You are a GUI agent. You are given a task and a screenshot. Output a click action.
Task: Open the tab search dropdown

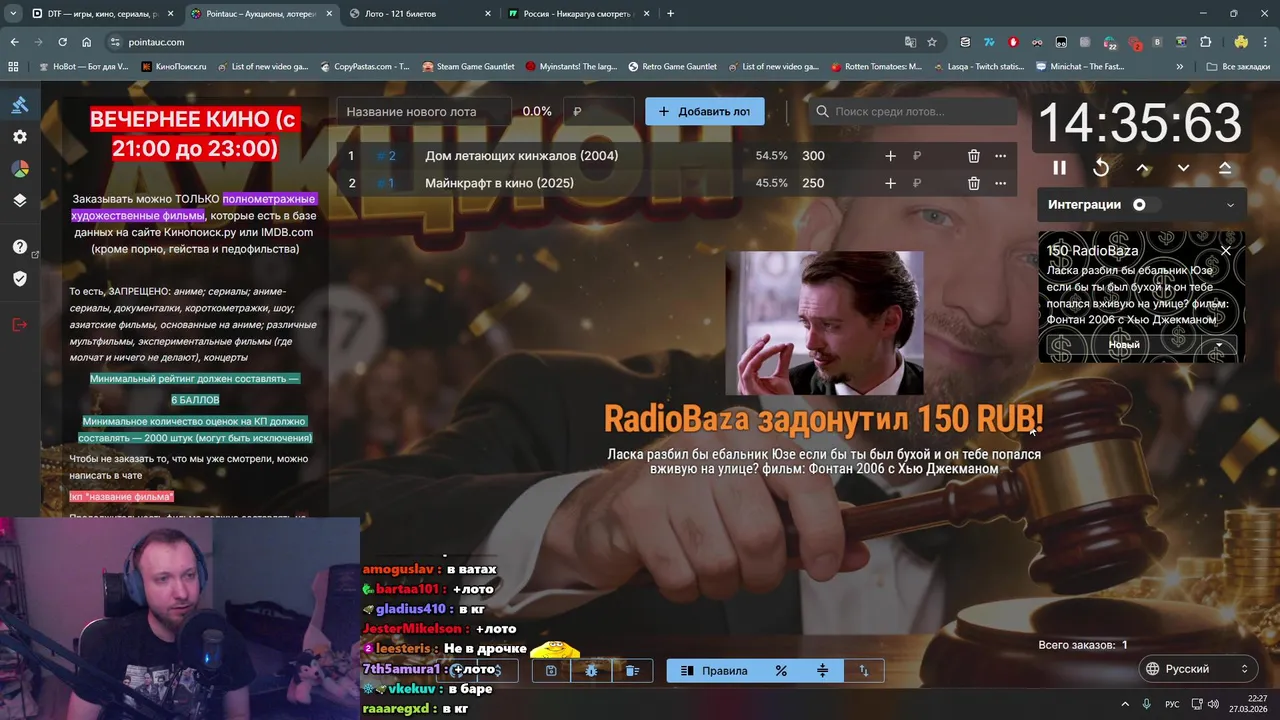(12, 13)
